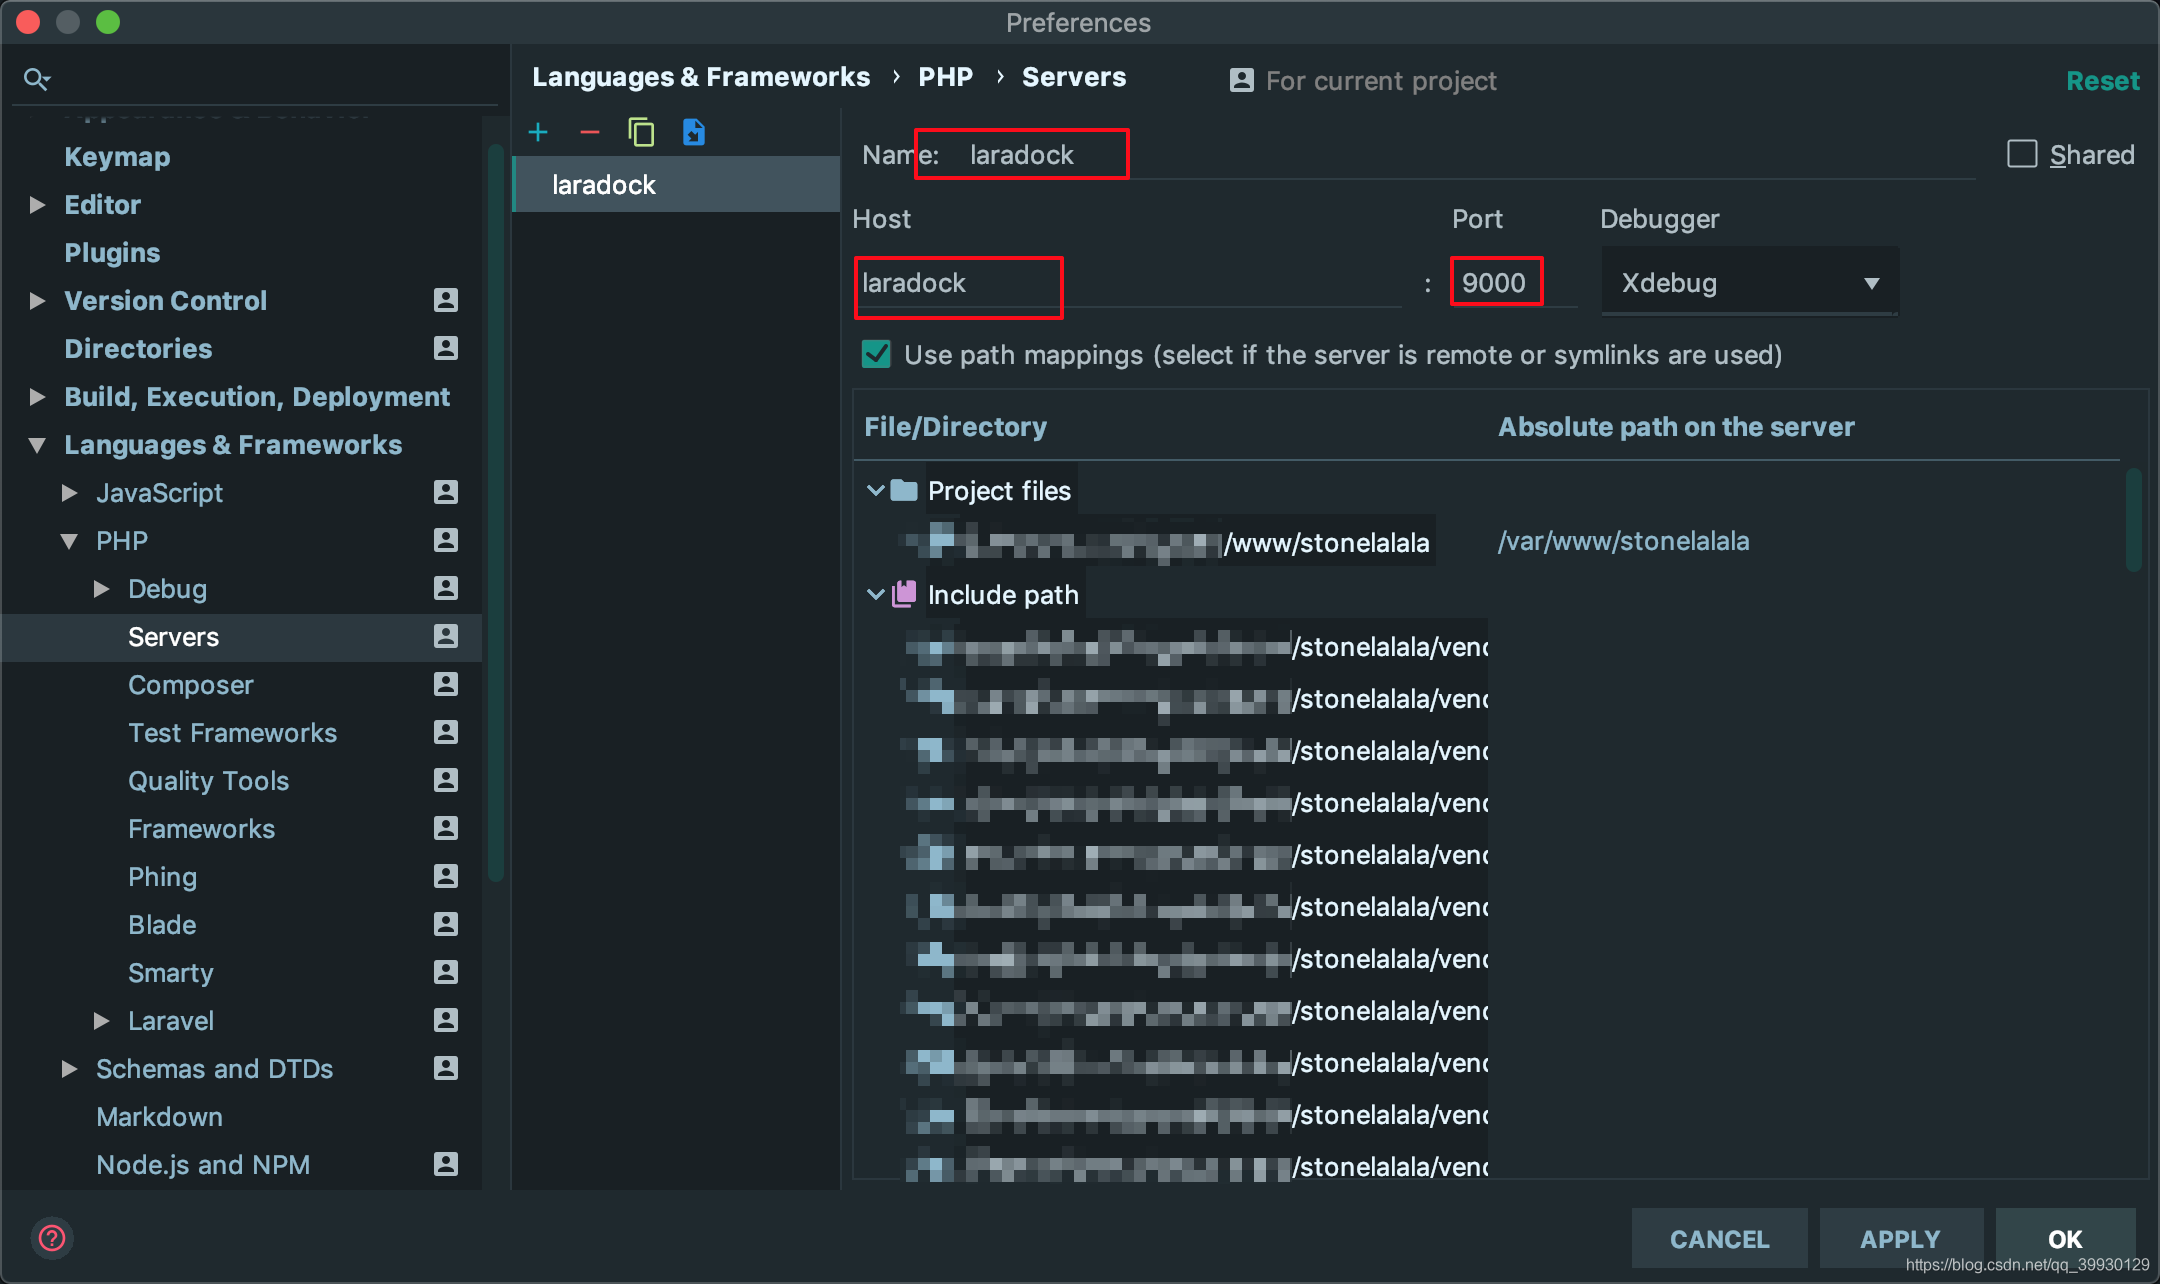Click the minus icon to remove server
Viewport: 2160px width, 1284px height.
[590, 132]
